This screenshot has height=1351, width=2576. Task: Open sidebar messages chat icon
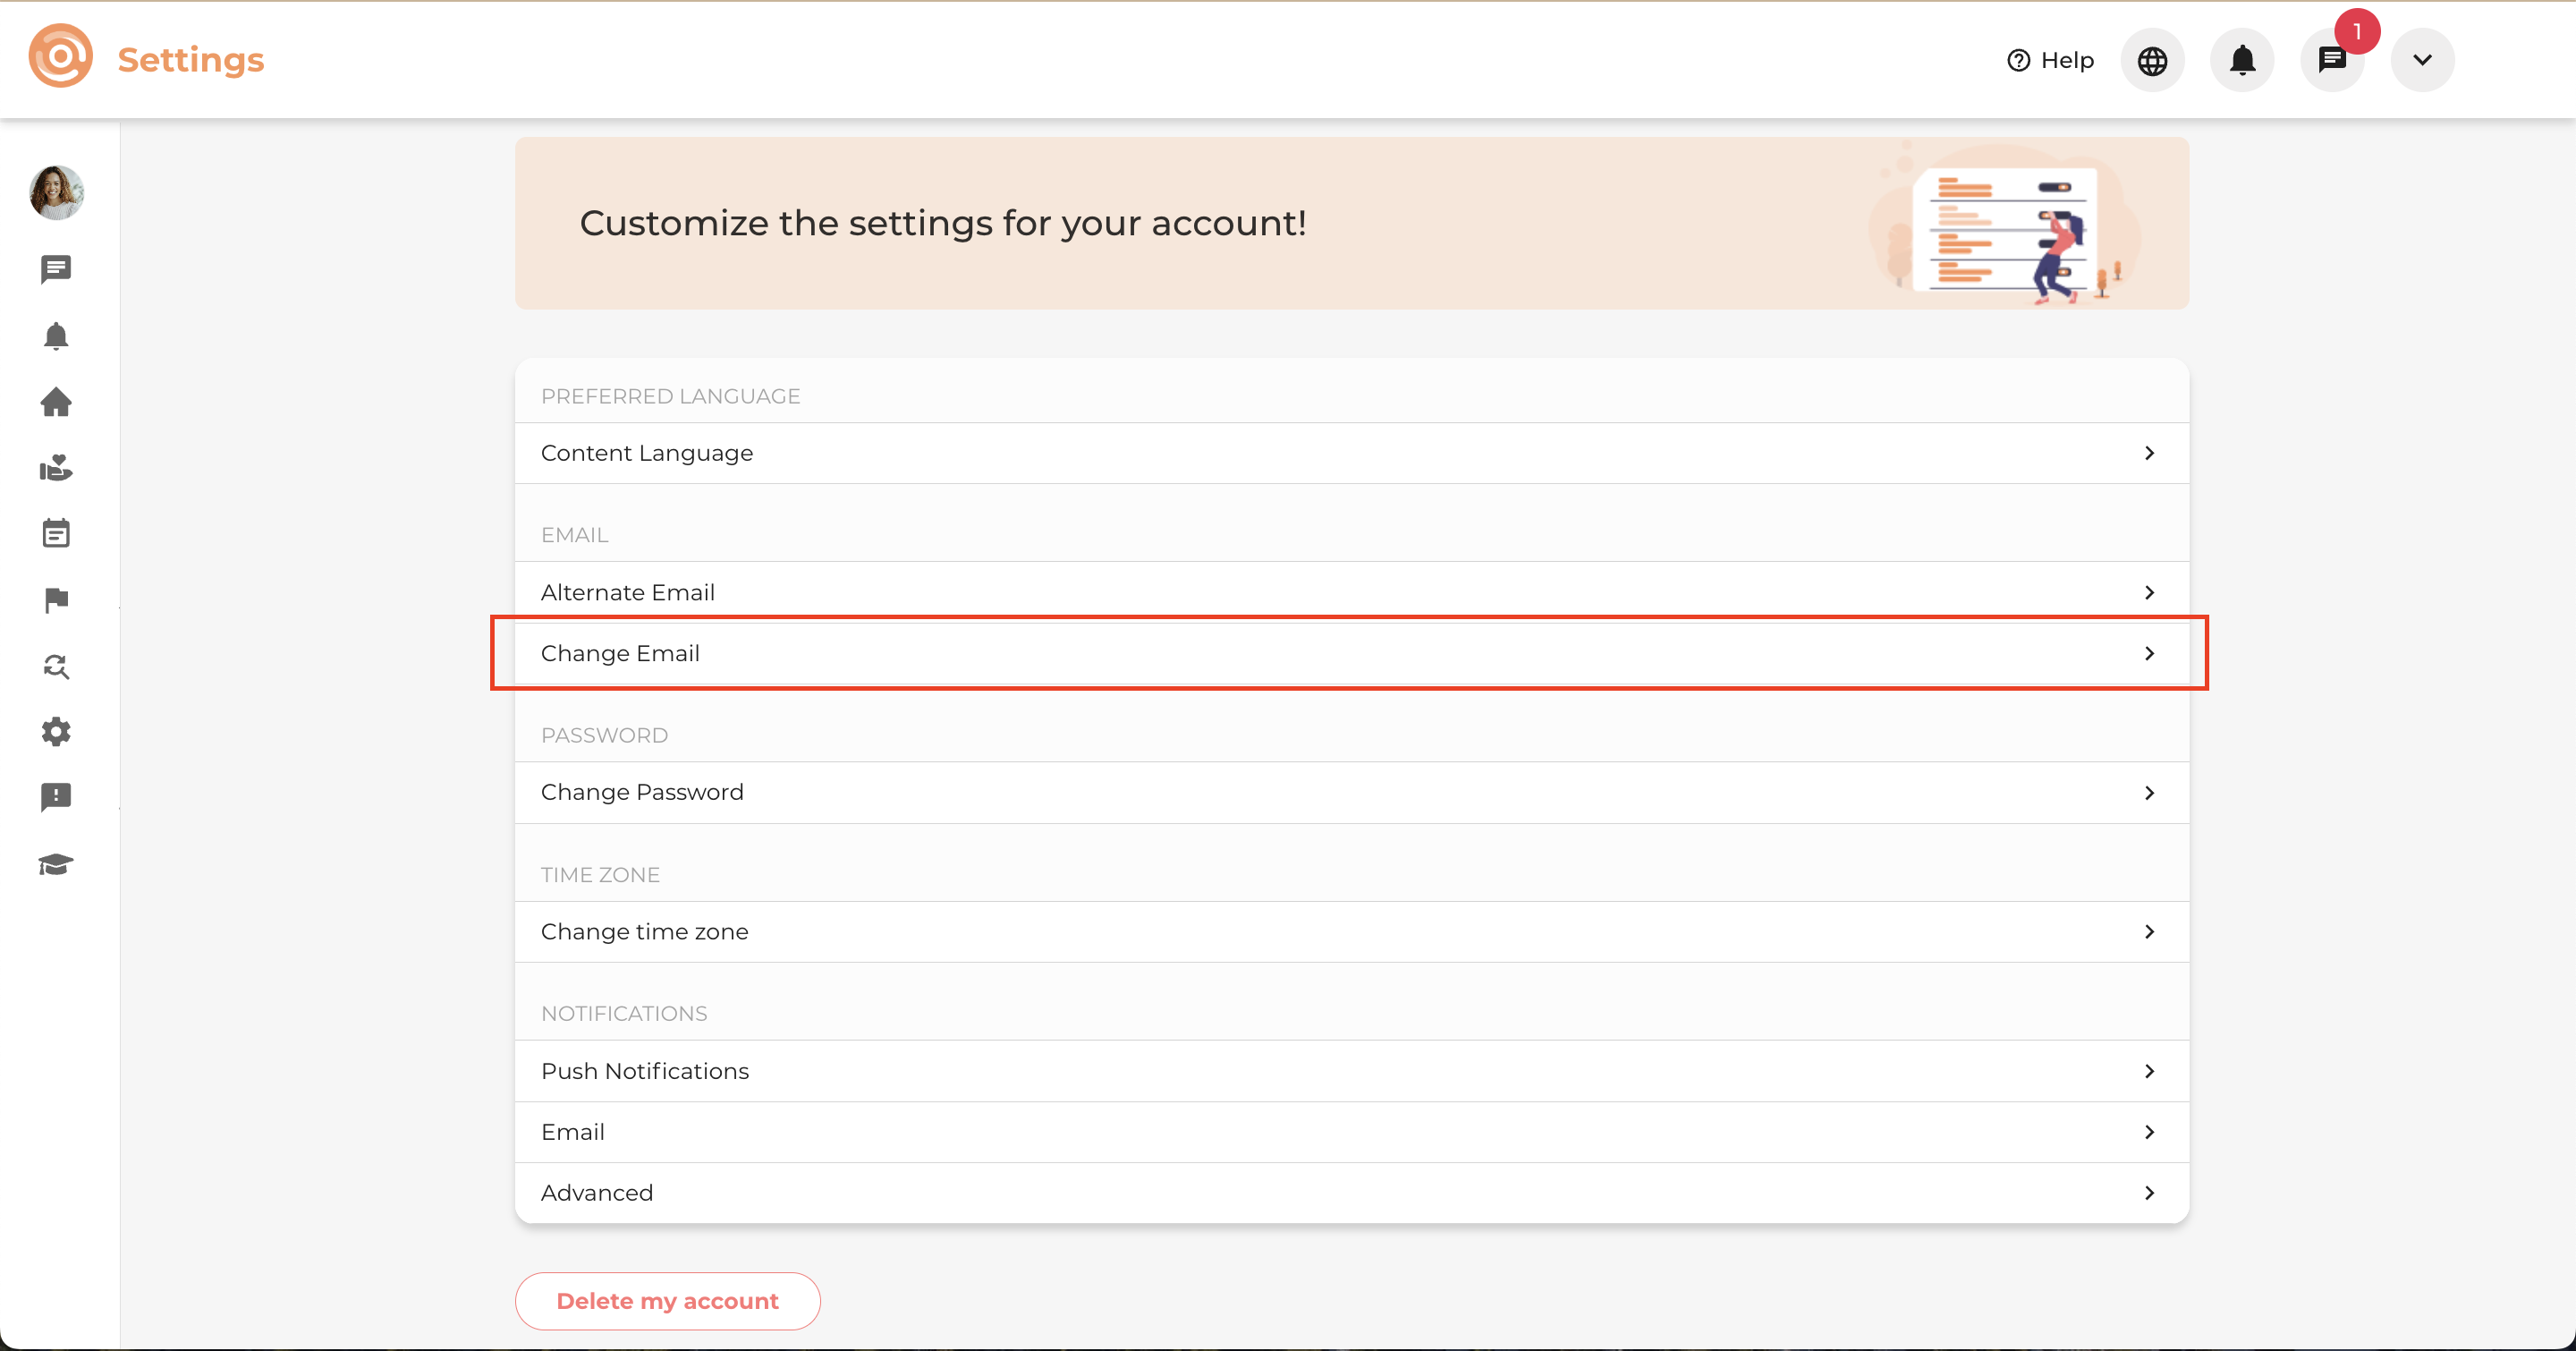pos(56,269)
